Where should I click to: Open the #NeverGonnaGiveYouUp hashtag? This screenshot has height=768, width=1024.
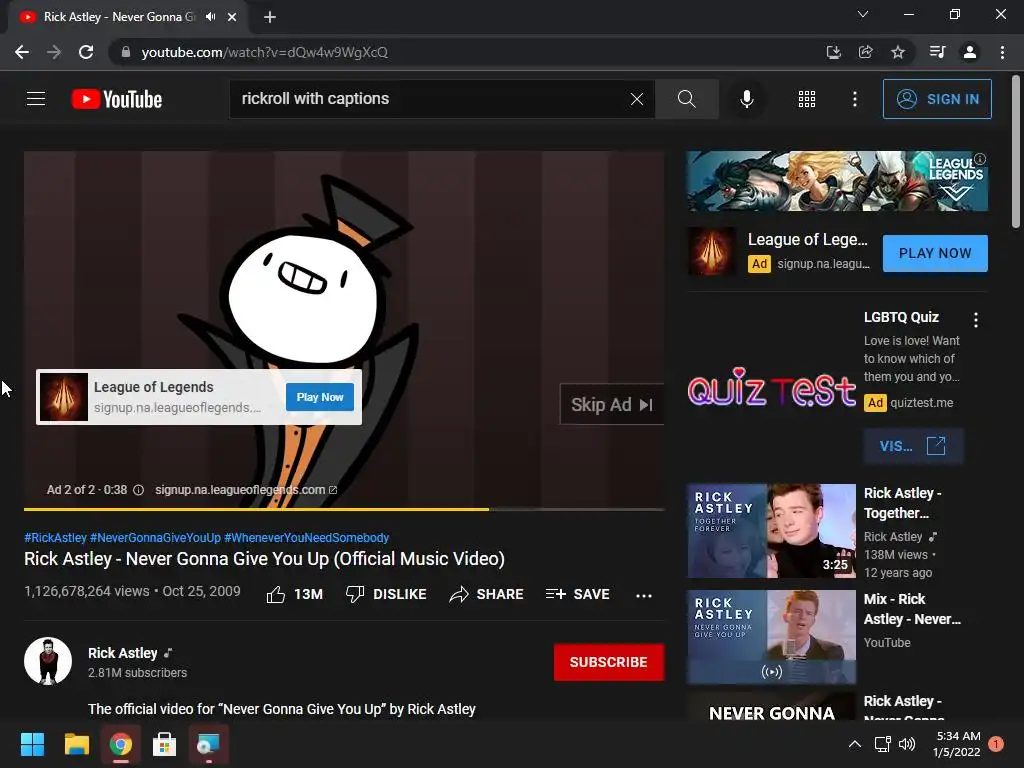[x=155, y=537]
